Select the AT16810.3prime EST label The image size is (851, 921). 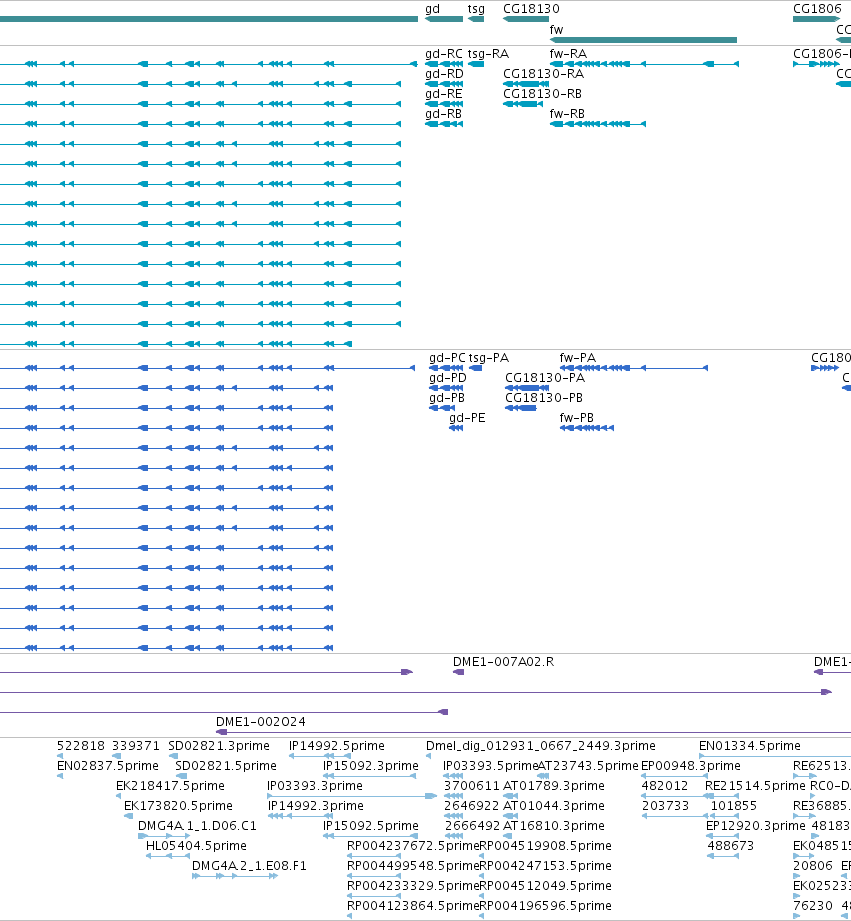click(x=554, y=826)
